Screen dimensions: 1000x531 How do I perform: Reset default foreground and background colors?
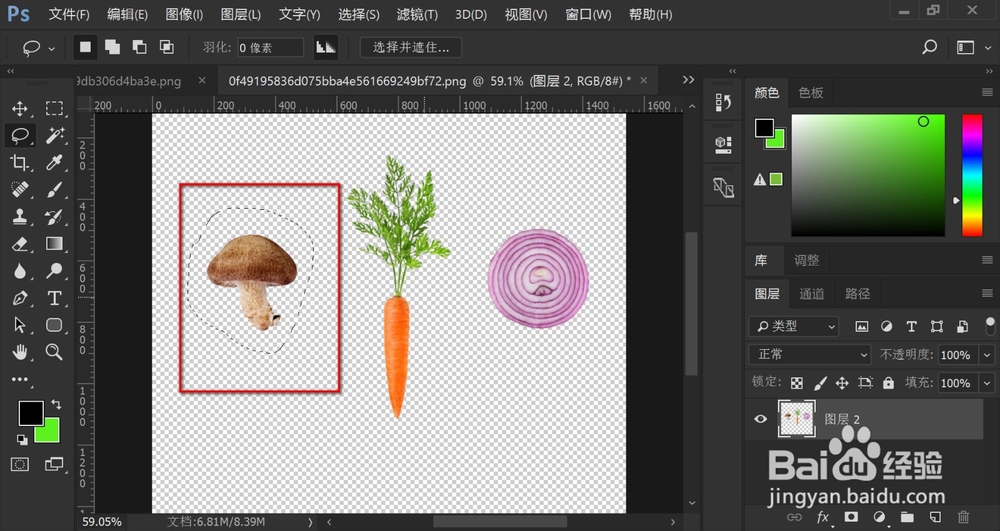(x=22, y=439)
